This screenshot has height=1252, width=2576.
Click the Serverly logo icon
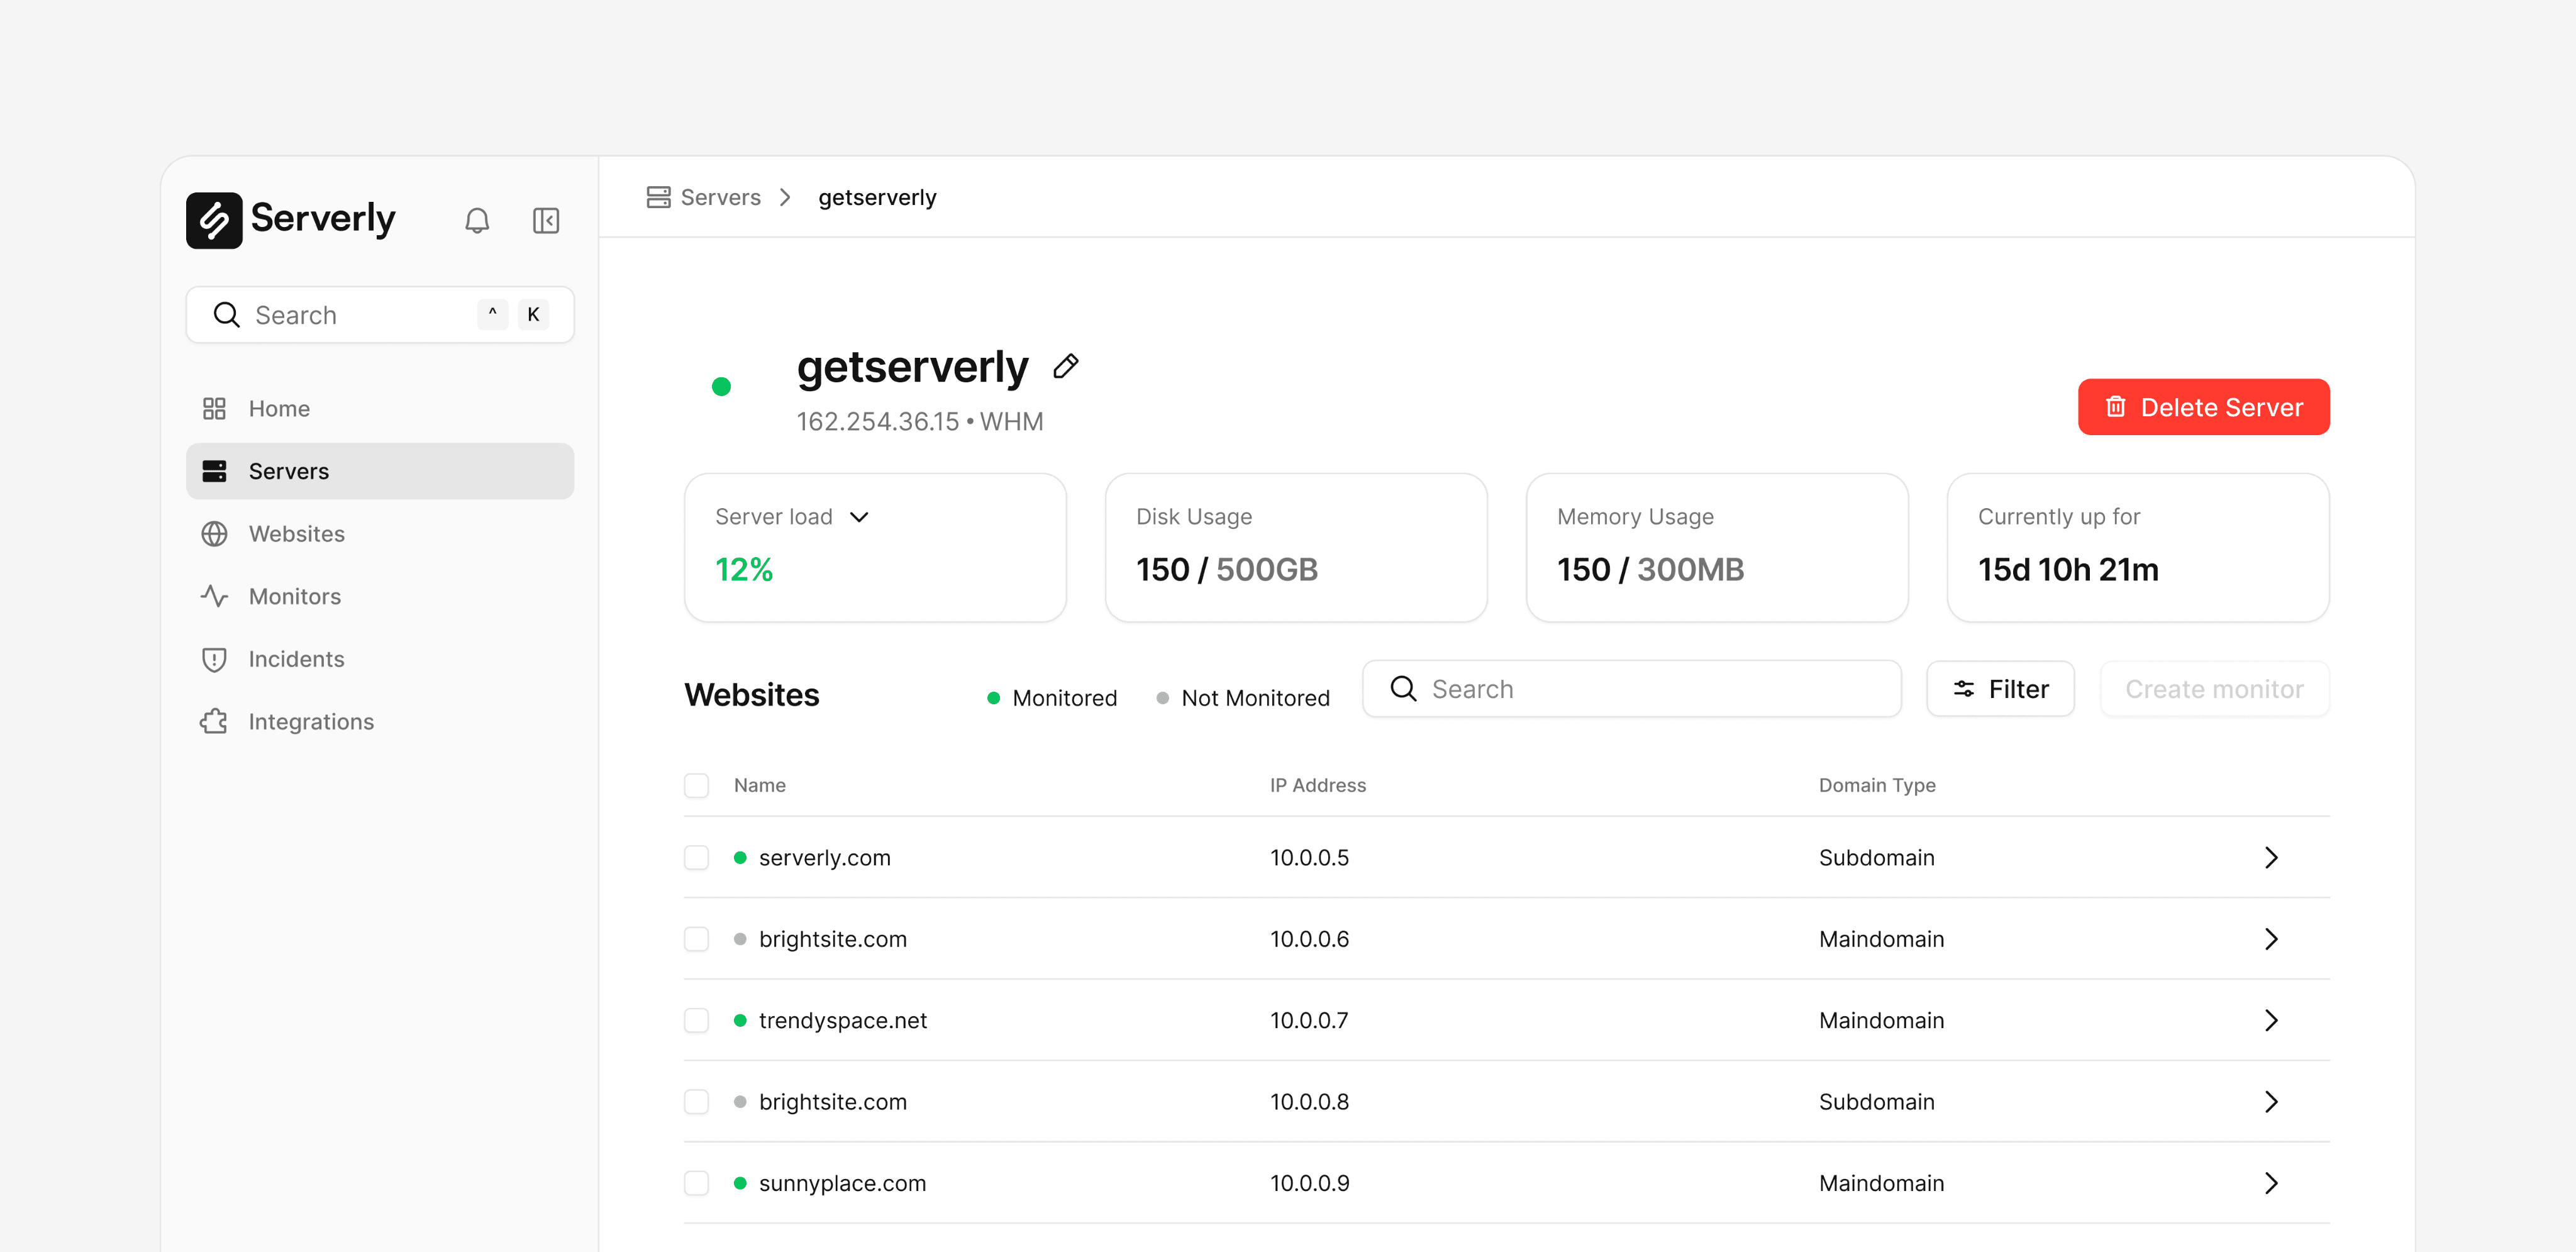pos(214,220)
